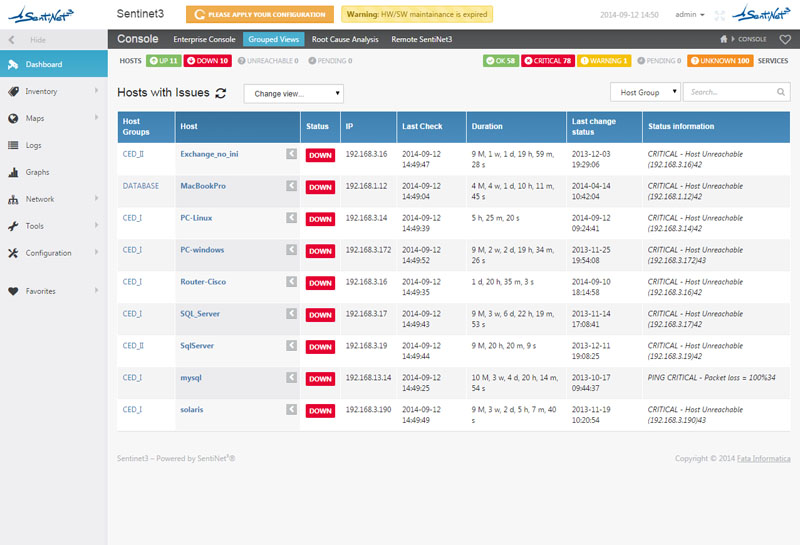Image resolution: width=800 pixels, height=545 pixels.
Task: Expand the Inventory submenu arrow
Action: (x=96, y=91)
